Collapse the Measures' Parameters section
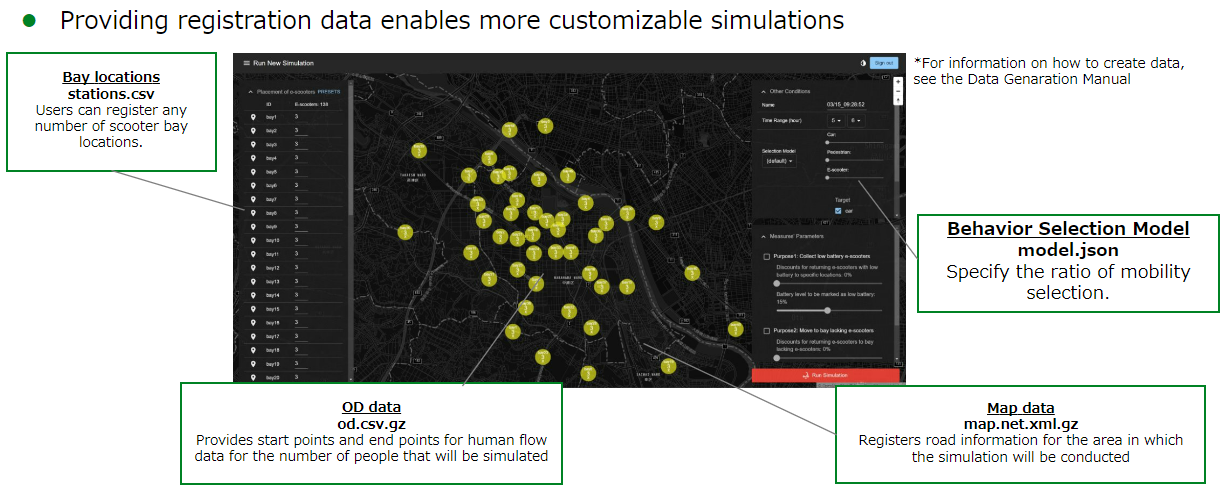 760,237
